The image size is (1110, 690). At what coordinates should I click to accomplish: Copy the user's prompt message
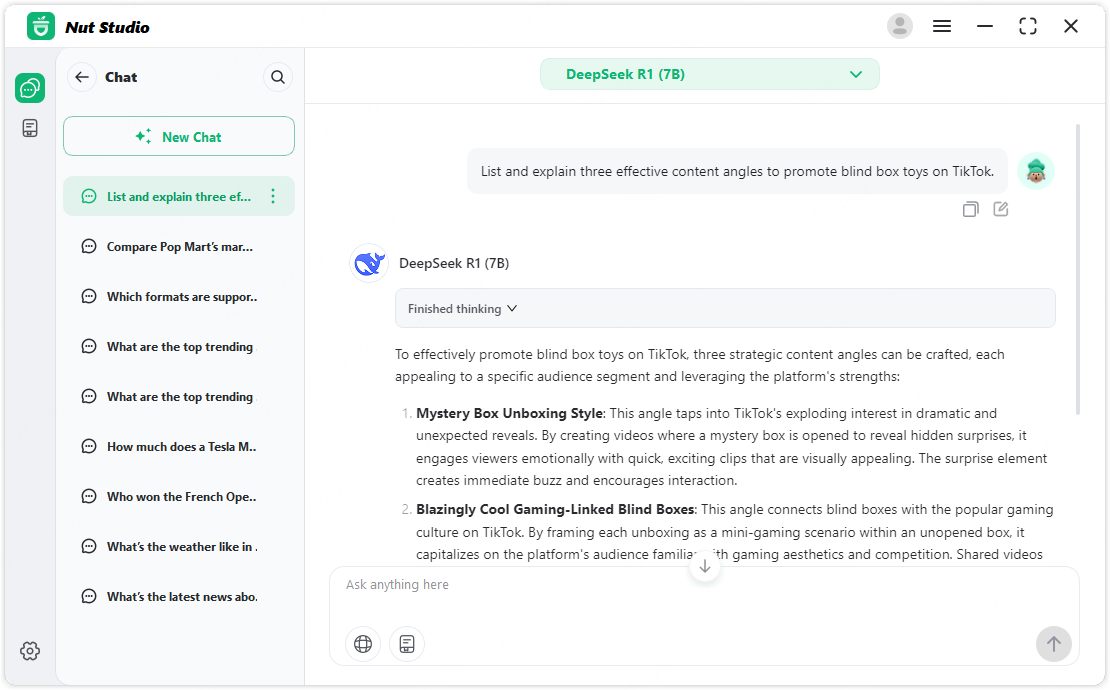coord(971,209)
